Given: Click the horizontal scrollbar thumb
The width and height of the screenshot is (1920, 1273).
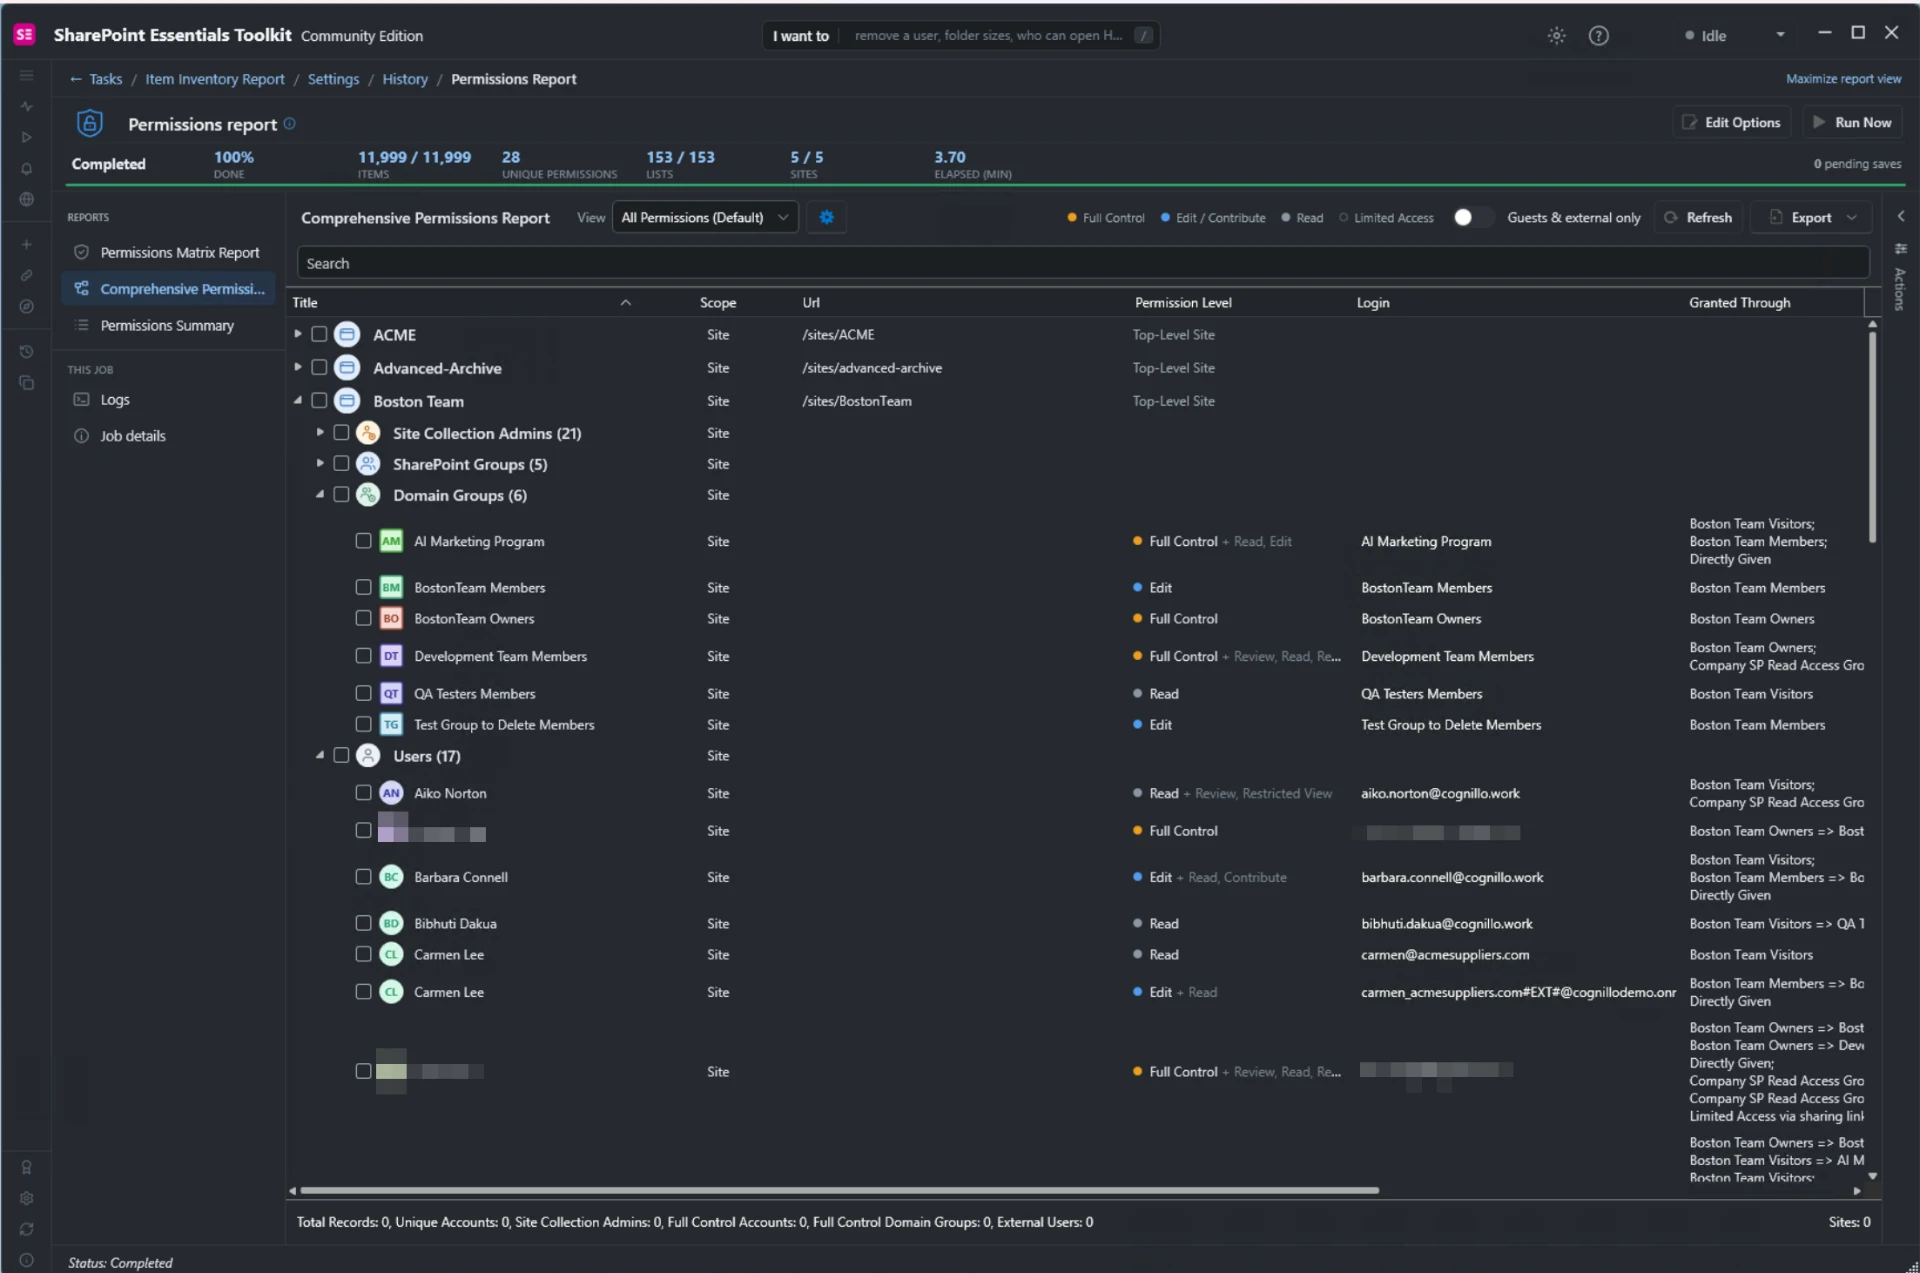Looking at the screenshot, I should pyautogui.click(x=839, y=1190).
